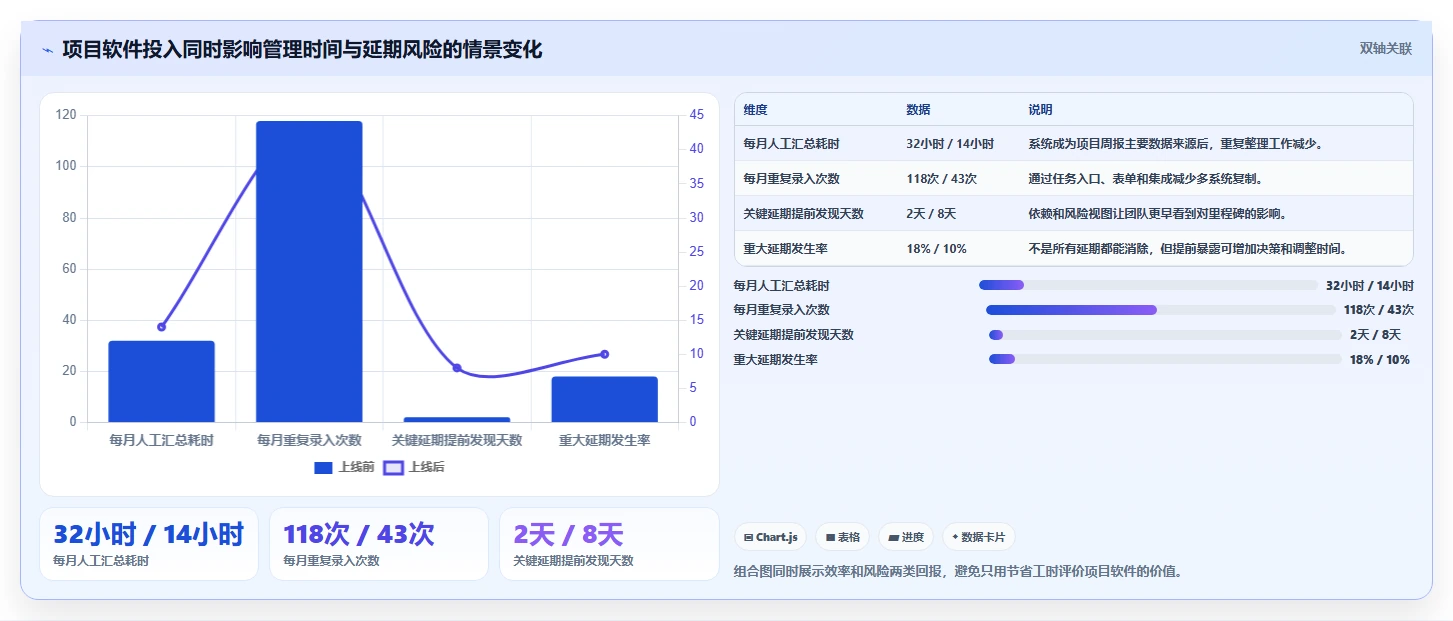Click the x-axis label 关键延期提前发现天数
This screenshot has height=621, width=1453.
457,440
